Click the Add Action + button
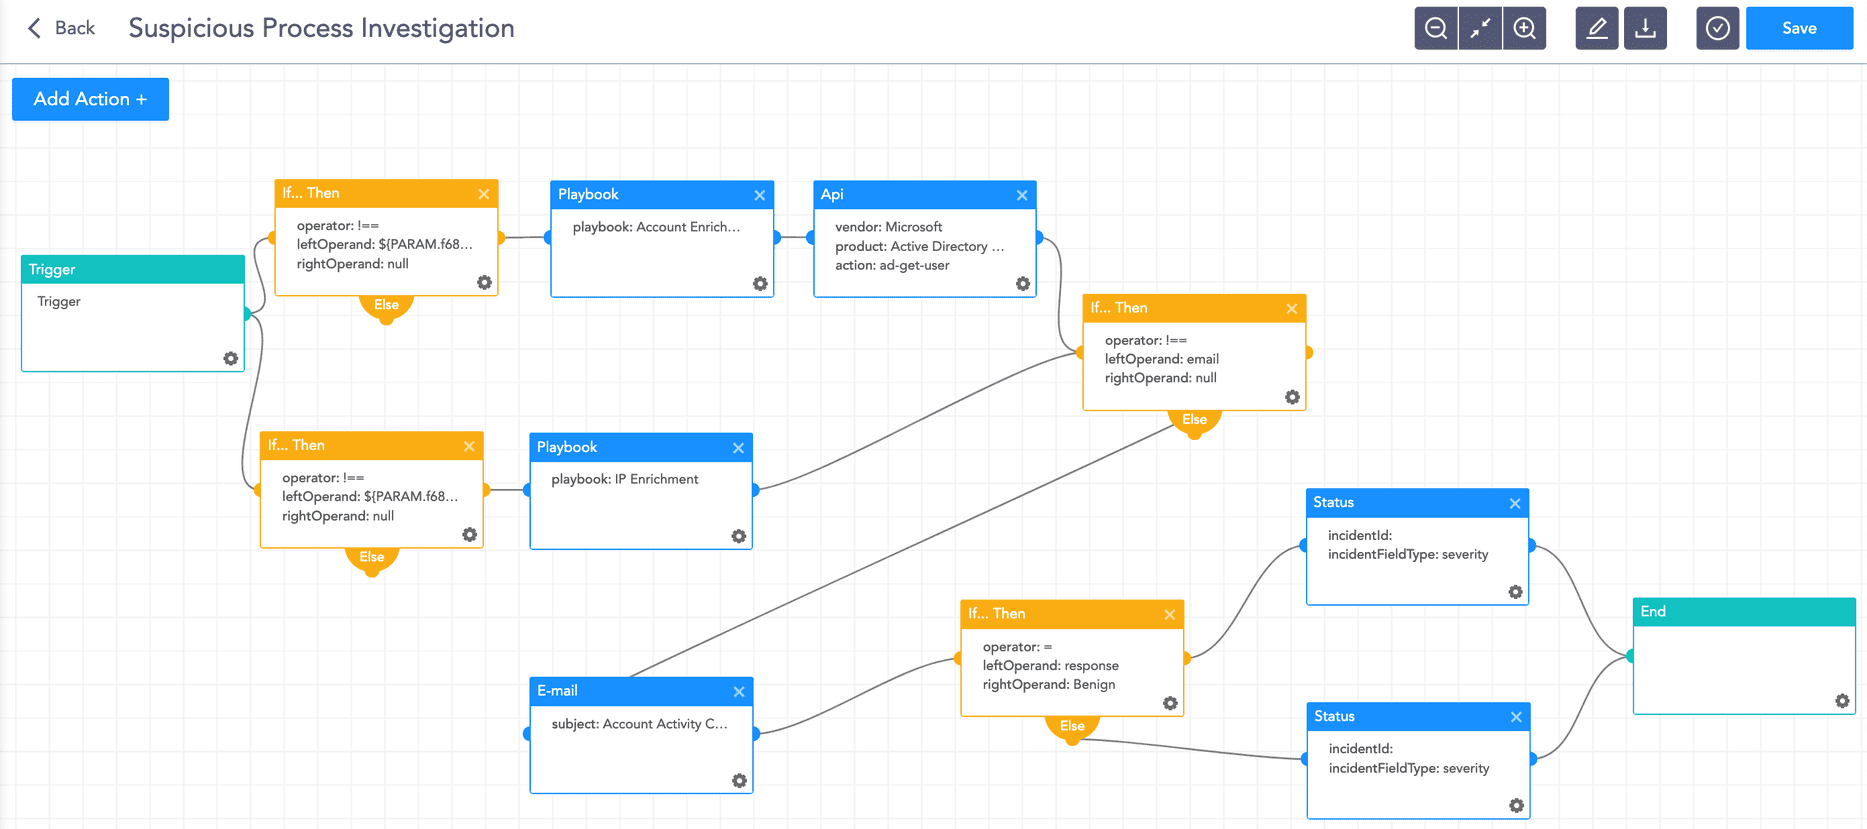 coord(90,99)
